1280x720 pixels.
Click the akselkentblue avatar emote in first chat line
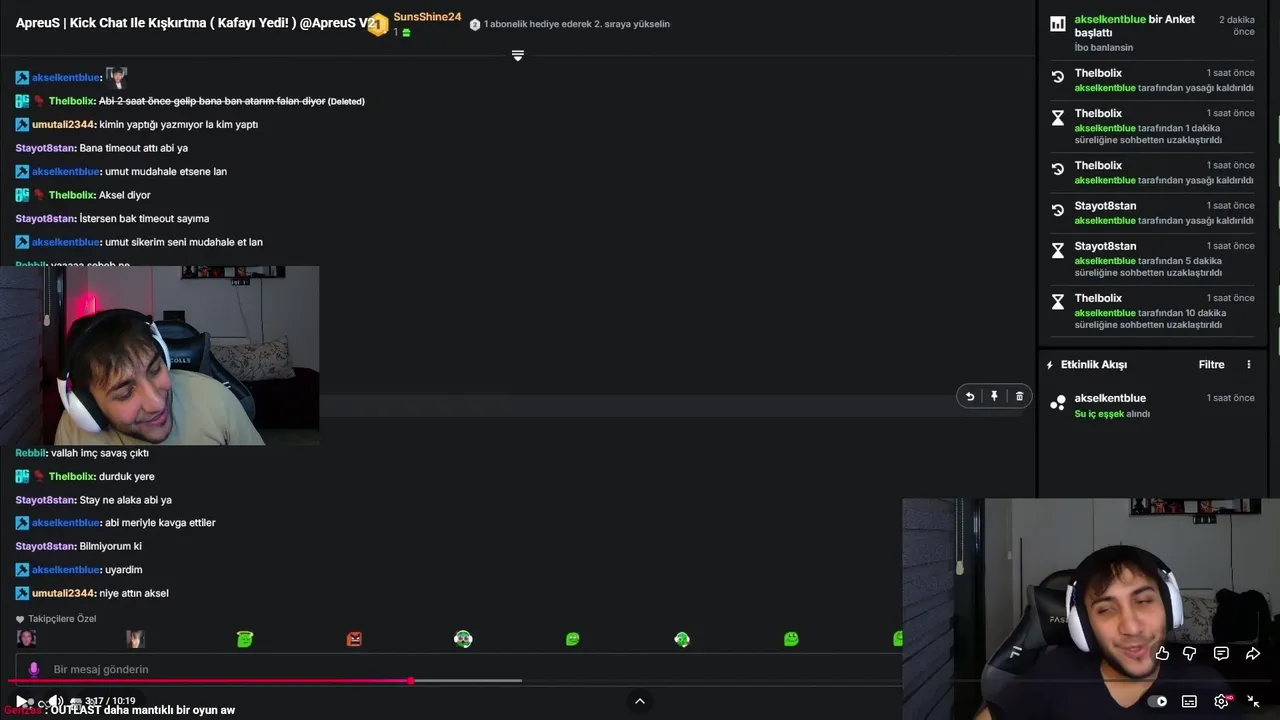[116, 77]
